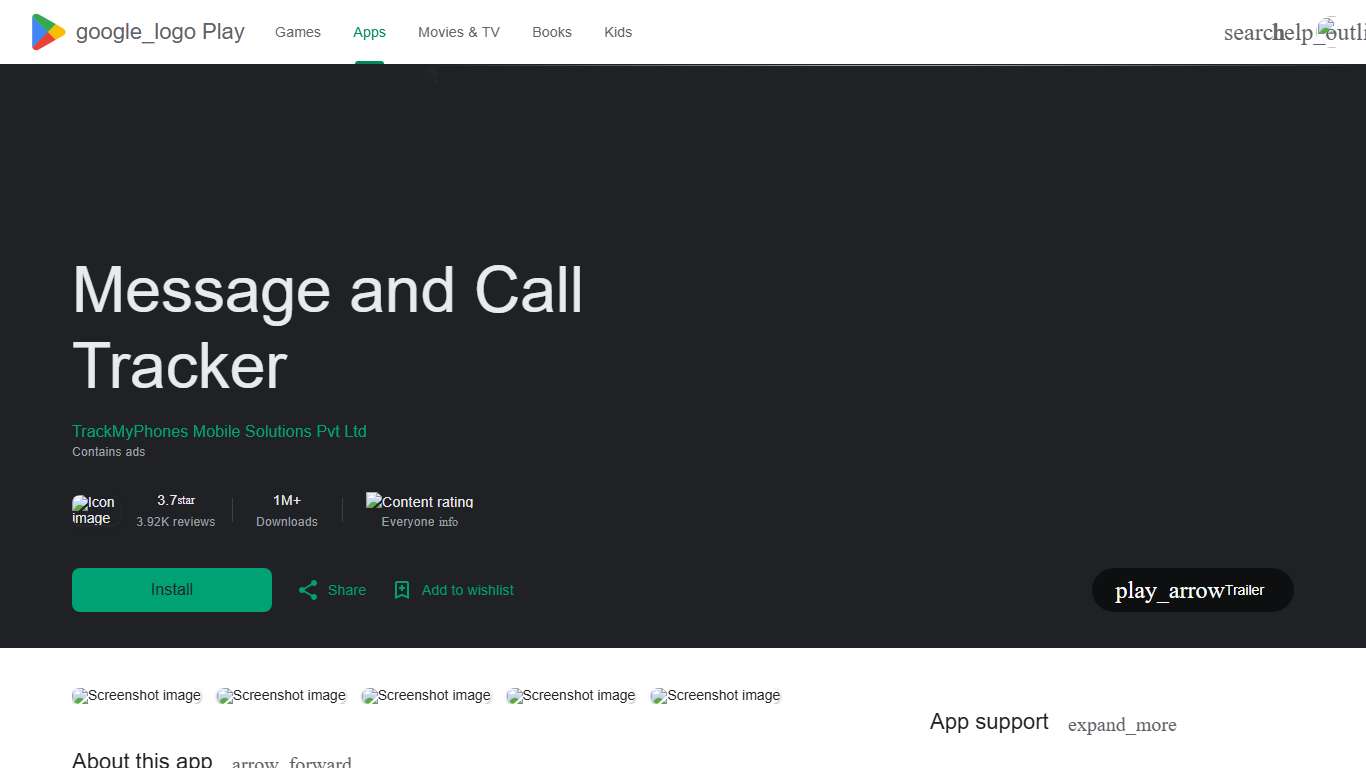This screenshot has height=768, width=1366.
Task: Switch to the Games tab
Action: [297, 32]
